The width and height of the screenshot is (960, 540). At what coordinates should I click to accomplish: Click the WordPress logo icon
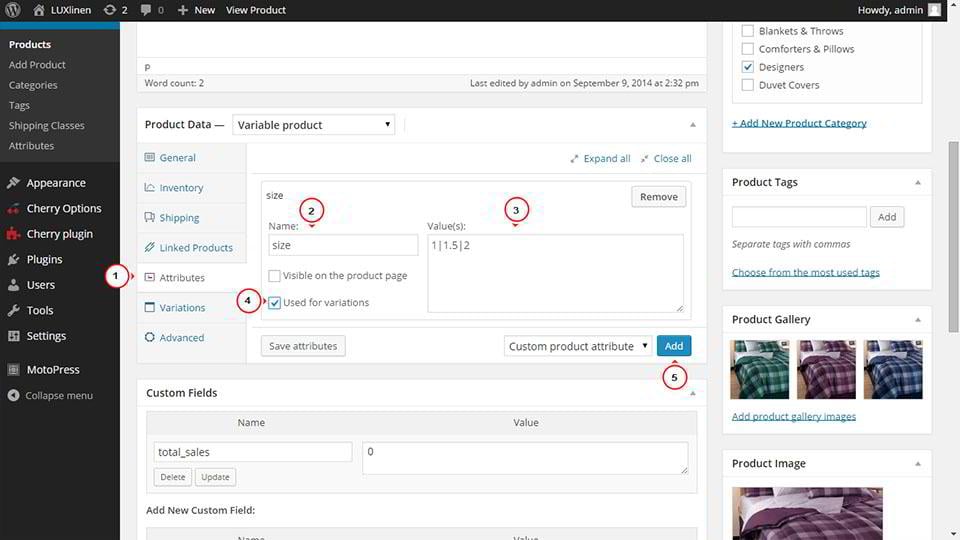[x=13, y=10]
